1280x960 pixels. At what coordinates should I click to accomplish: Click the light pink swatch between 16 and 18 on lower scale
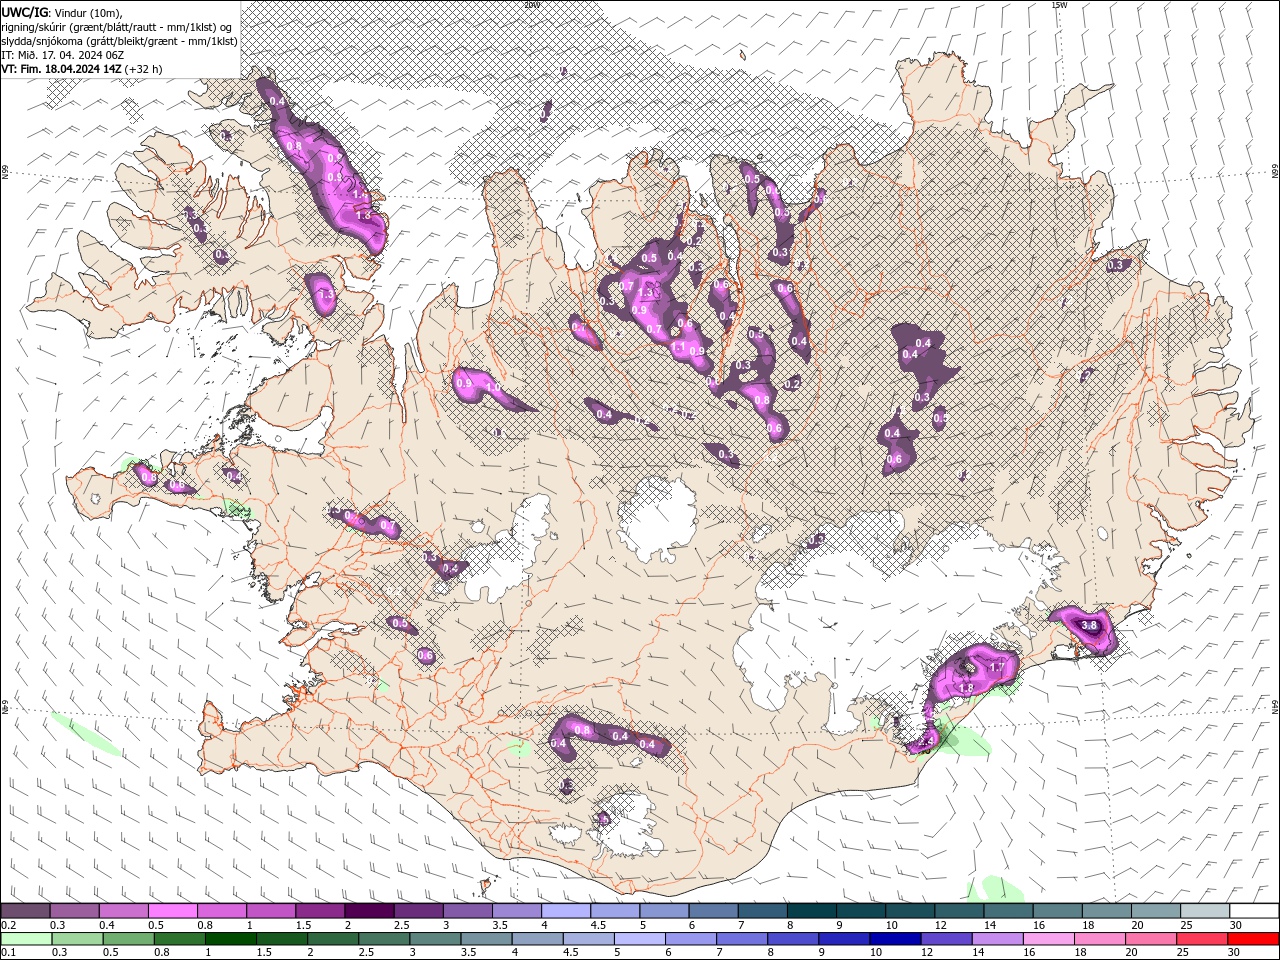(x=1049, y=939)
